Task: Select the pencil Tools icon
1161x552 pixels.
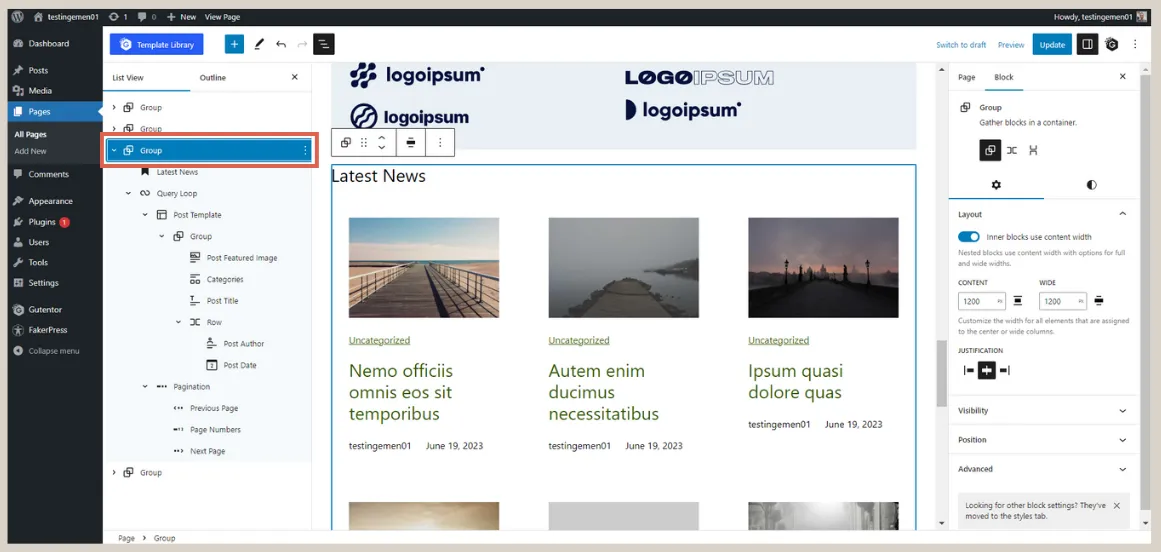Action: (258, 44)
